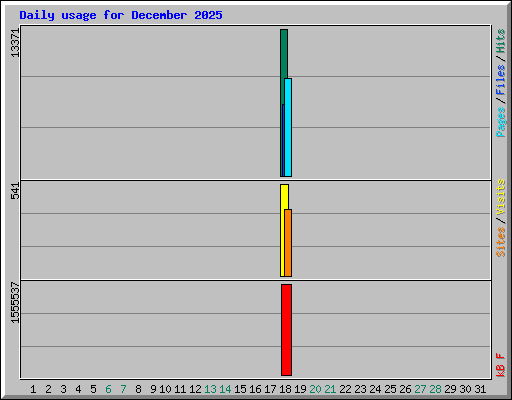Click day 2 on the x-axis
This screenshot has height=400, width=512.
(48, 389)
